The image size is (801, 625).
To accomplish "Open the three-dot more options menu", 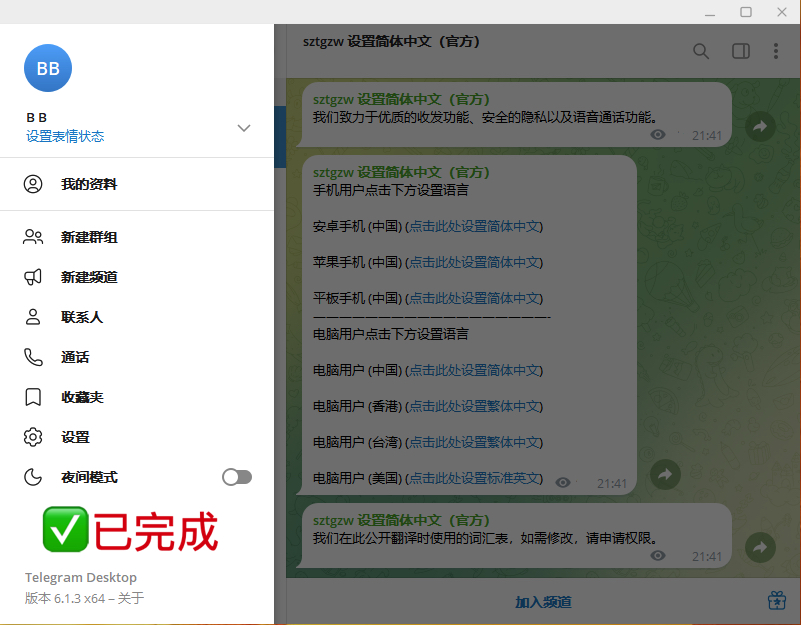I will point(776,51).
